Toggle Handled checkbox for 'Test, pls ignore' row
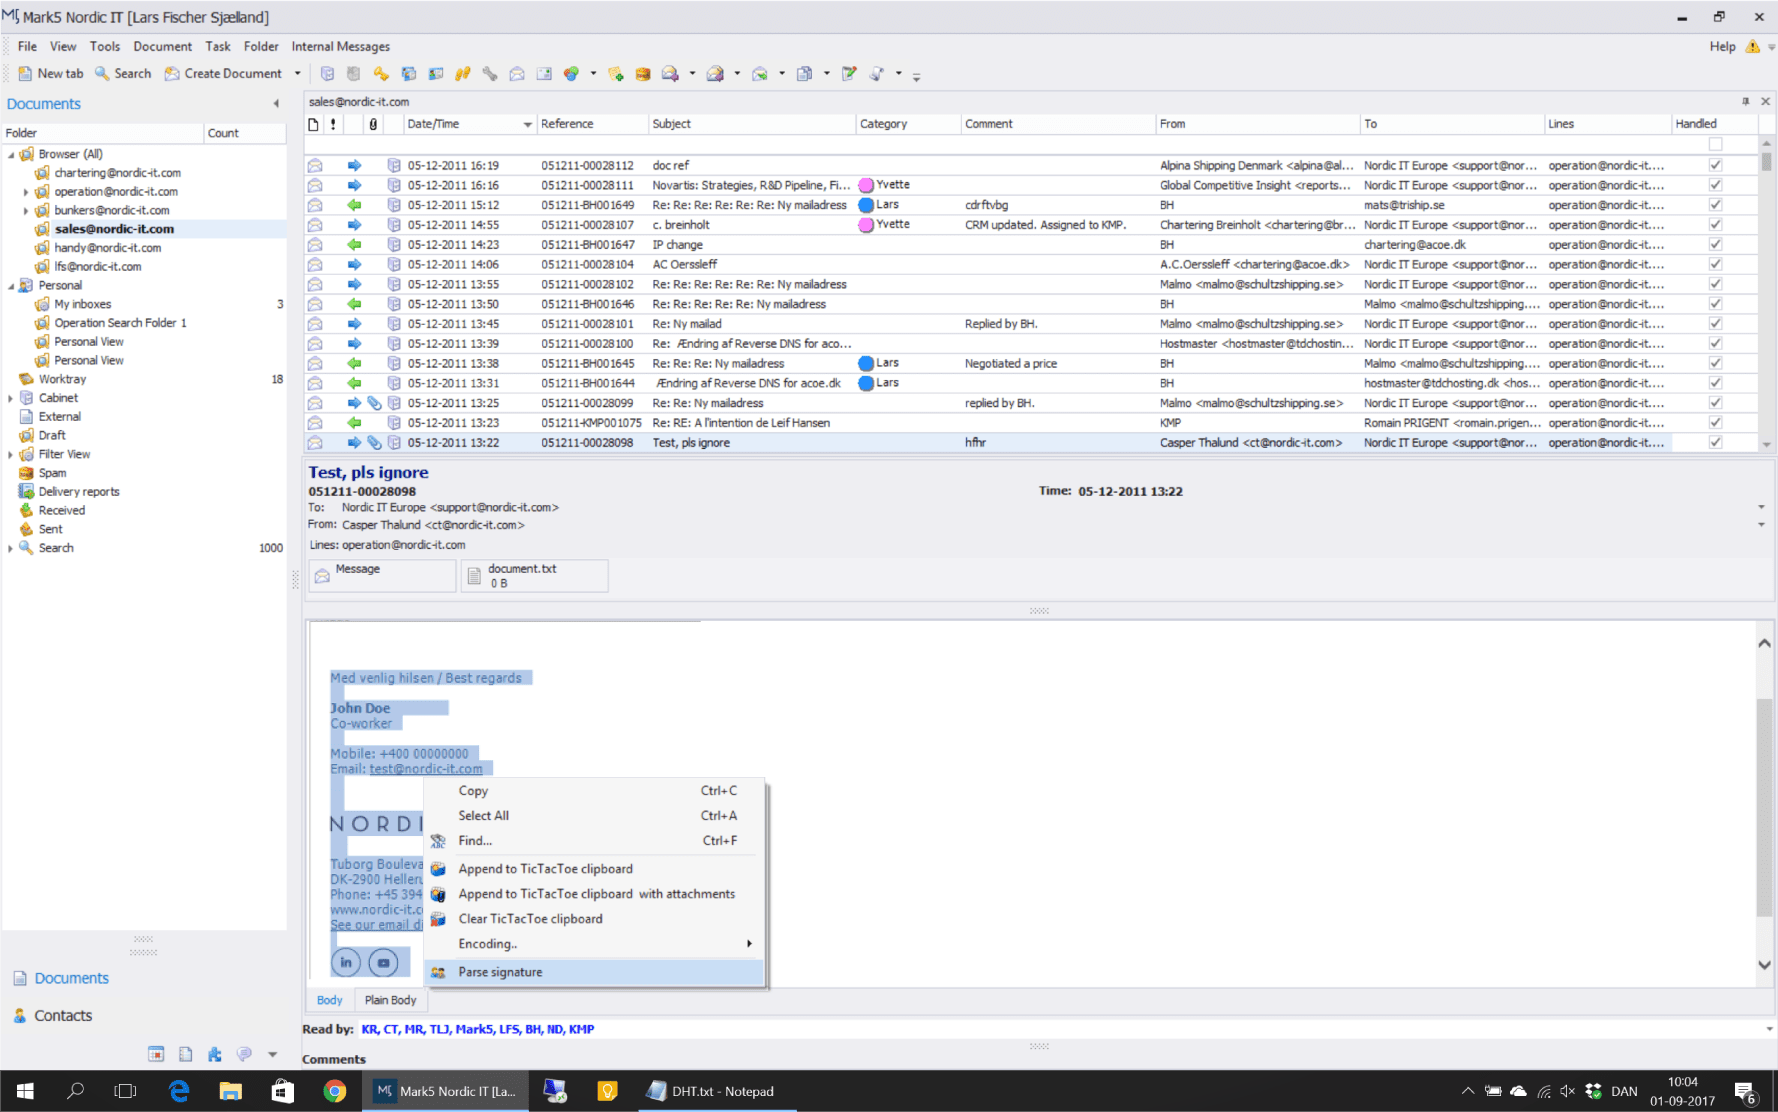Viewport: 1778px width, 1112px height. pyautogui.click(x=1715, y=442)
